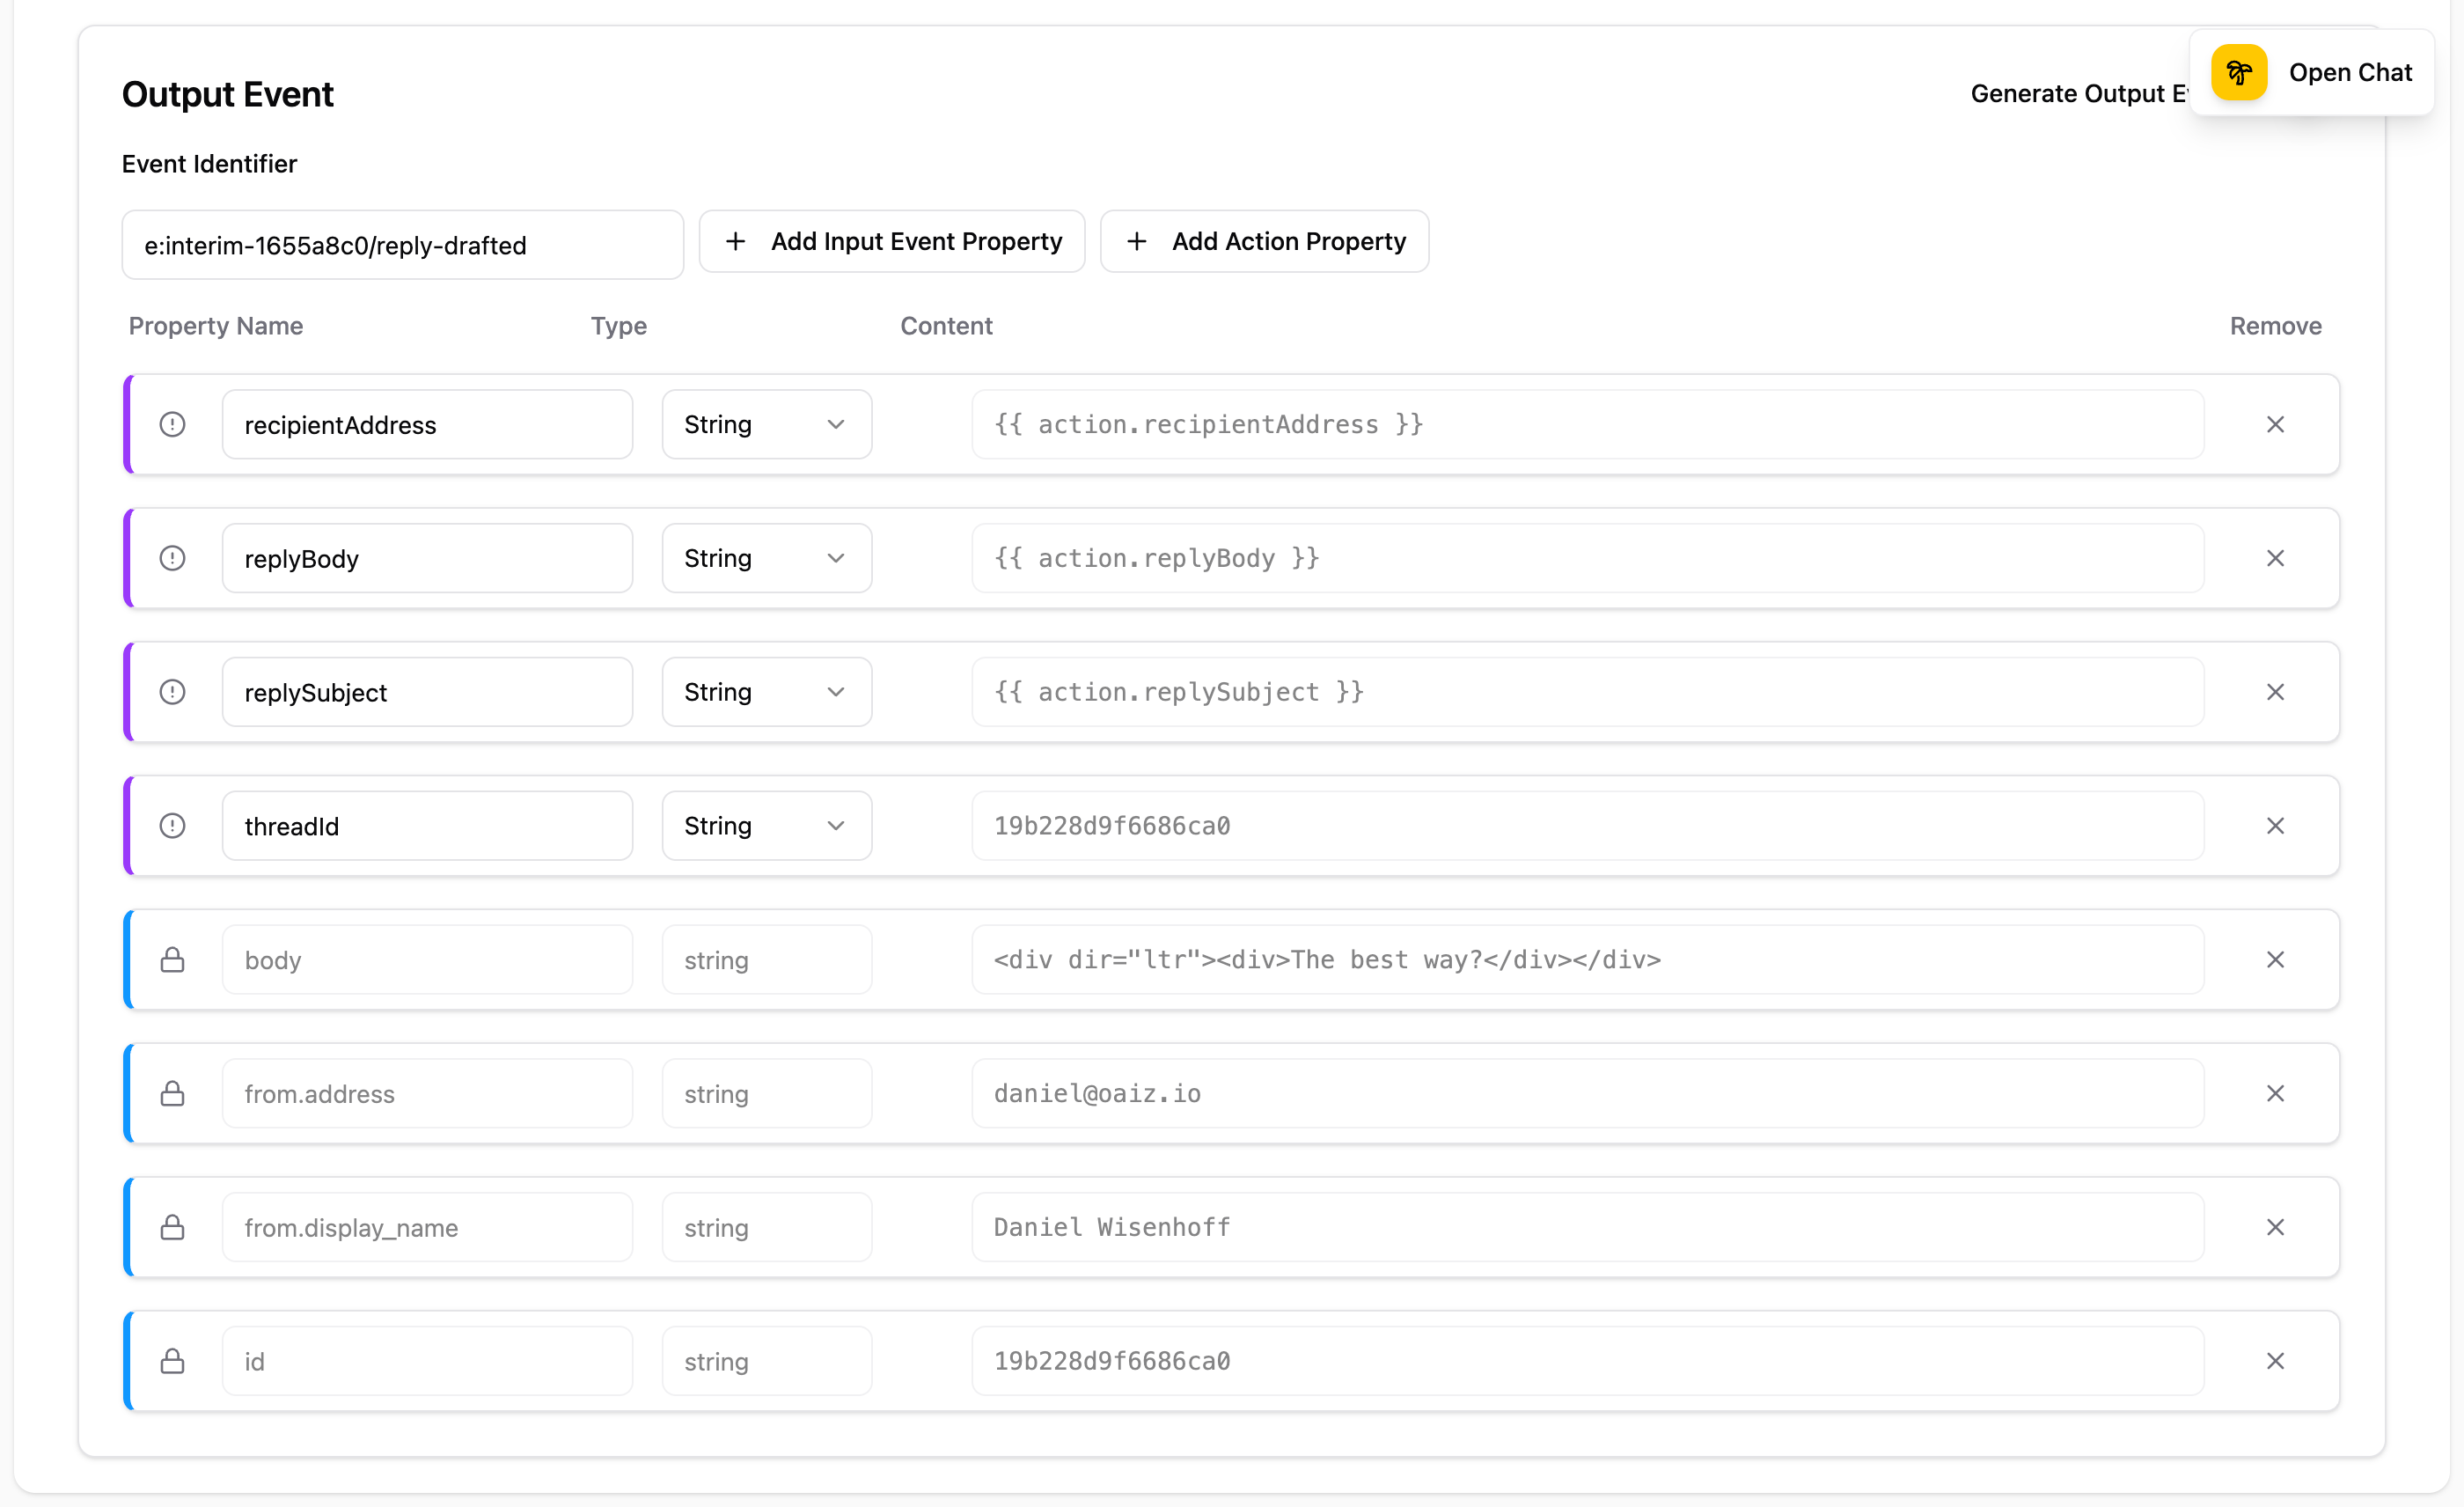The image size is (2464, 1507).
Task: Open Chat from the top-right corner
Action: [2350, 72]
